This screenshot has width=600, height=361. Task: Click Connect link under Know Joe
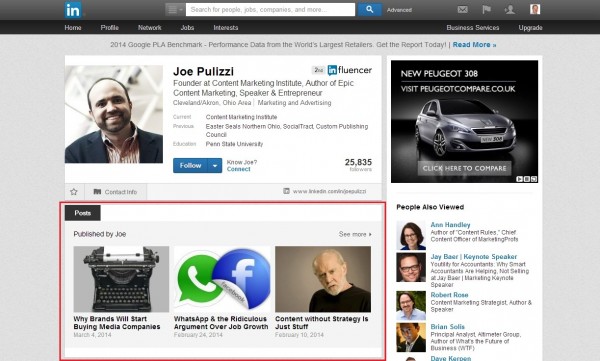pos(238,169)
